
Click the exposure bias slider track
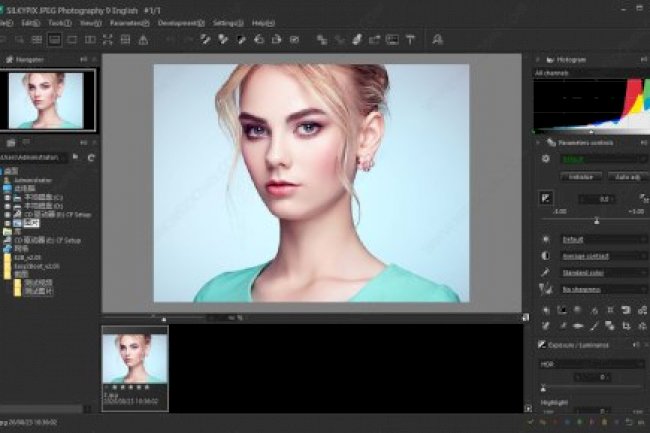597,220
